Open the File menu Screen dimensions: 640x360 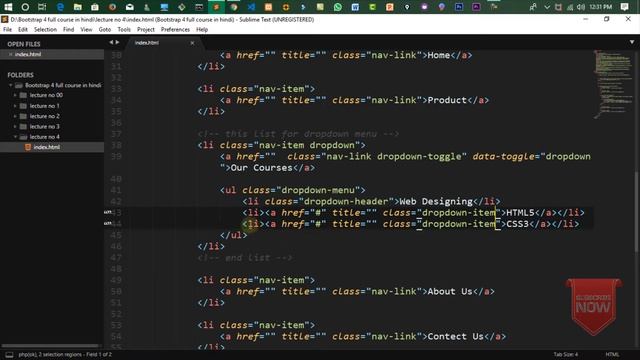tap(7, 29)
